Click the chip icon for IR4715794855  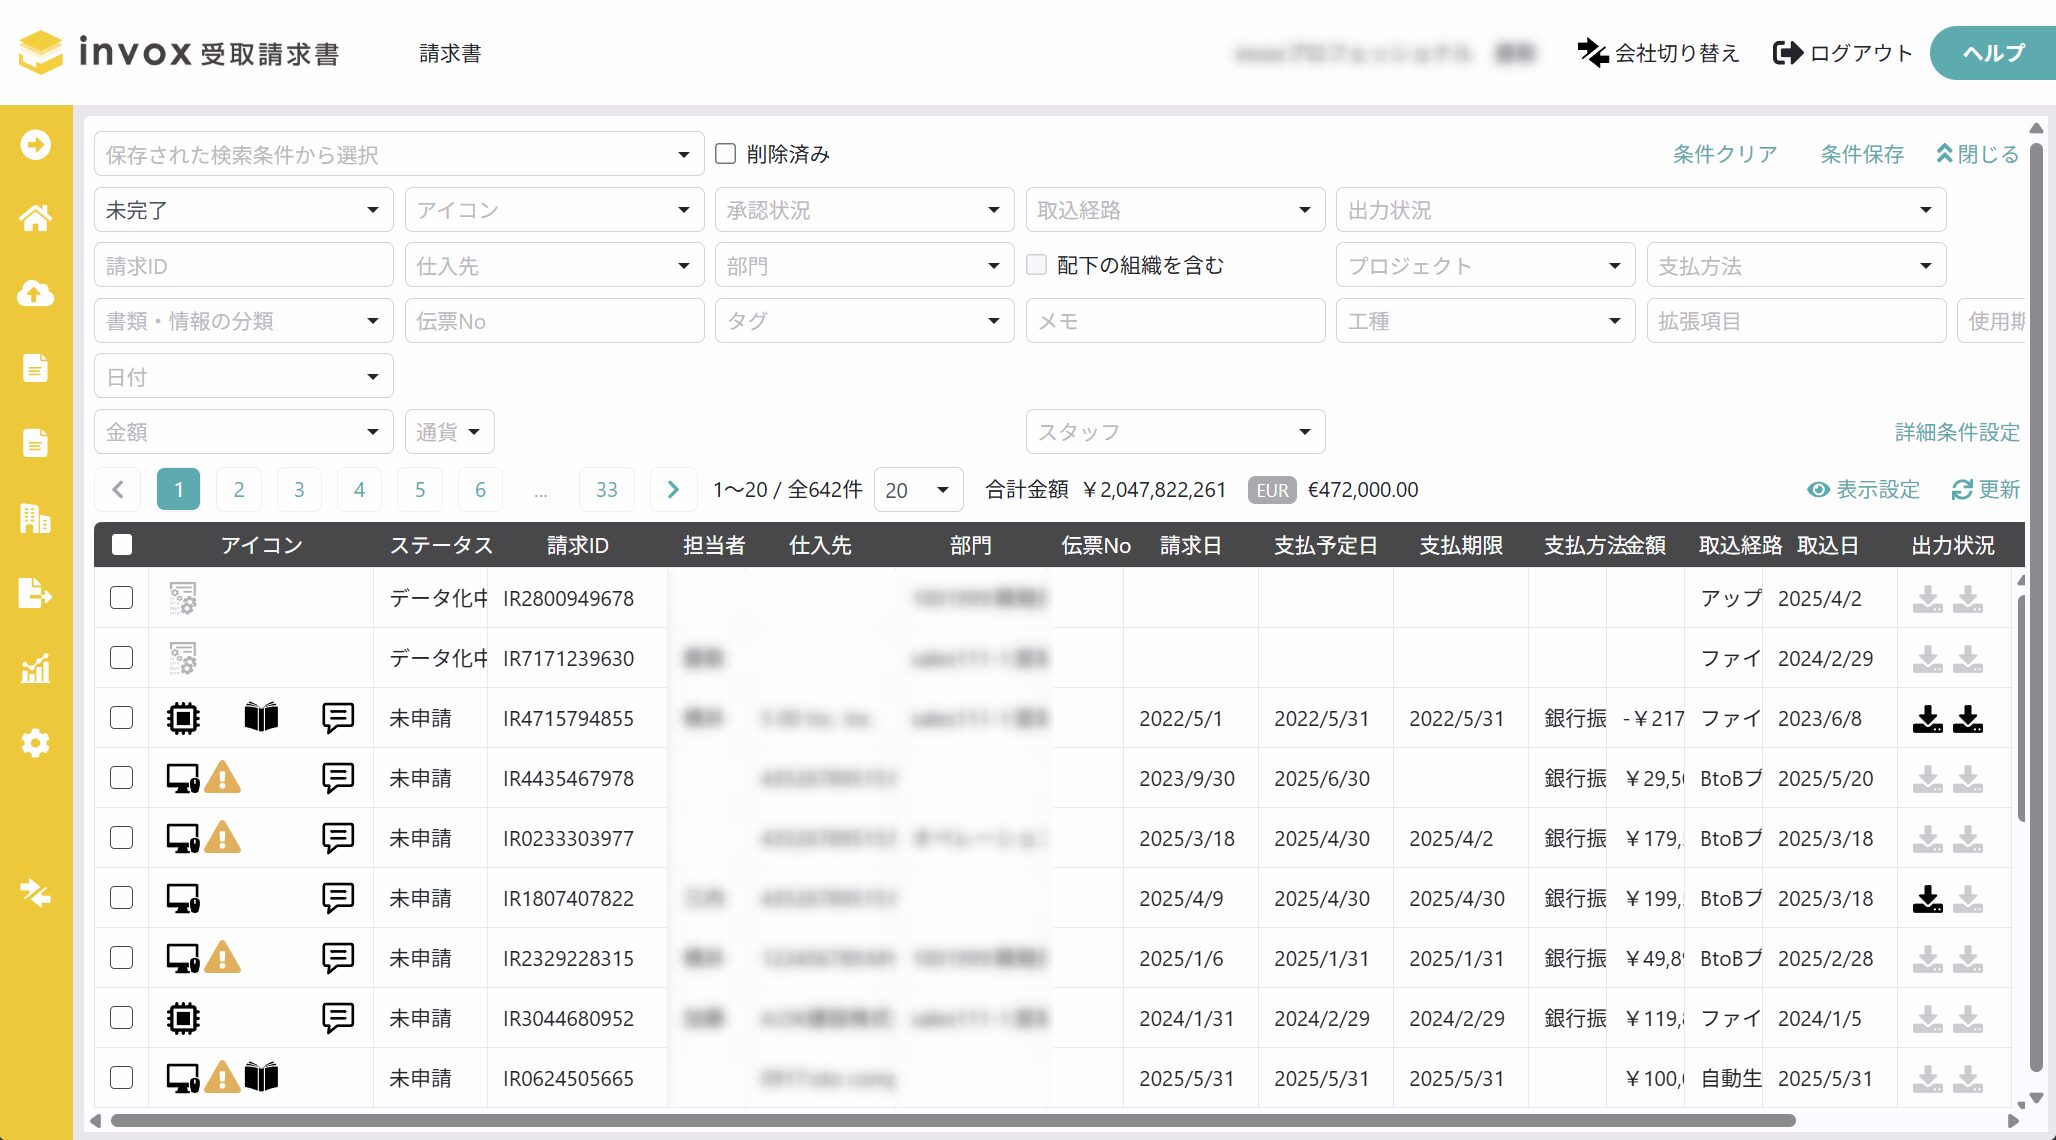point(183,717)
